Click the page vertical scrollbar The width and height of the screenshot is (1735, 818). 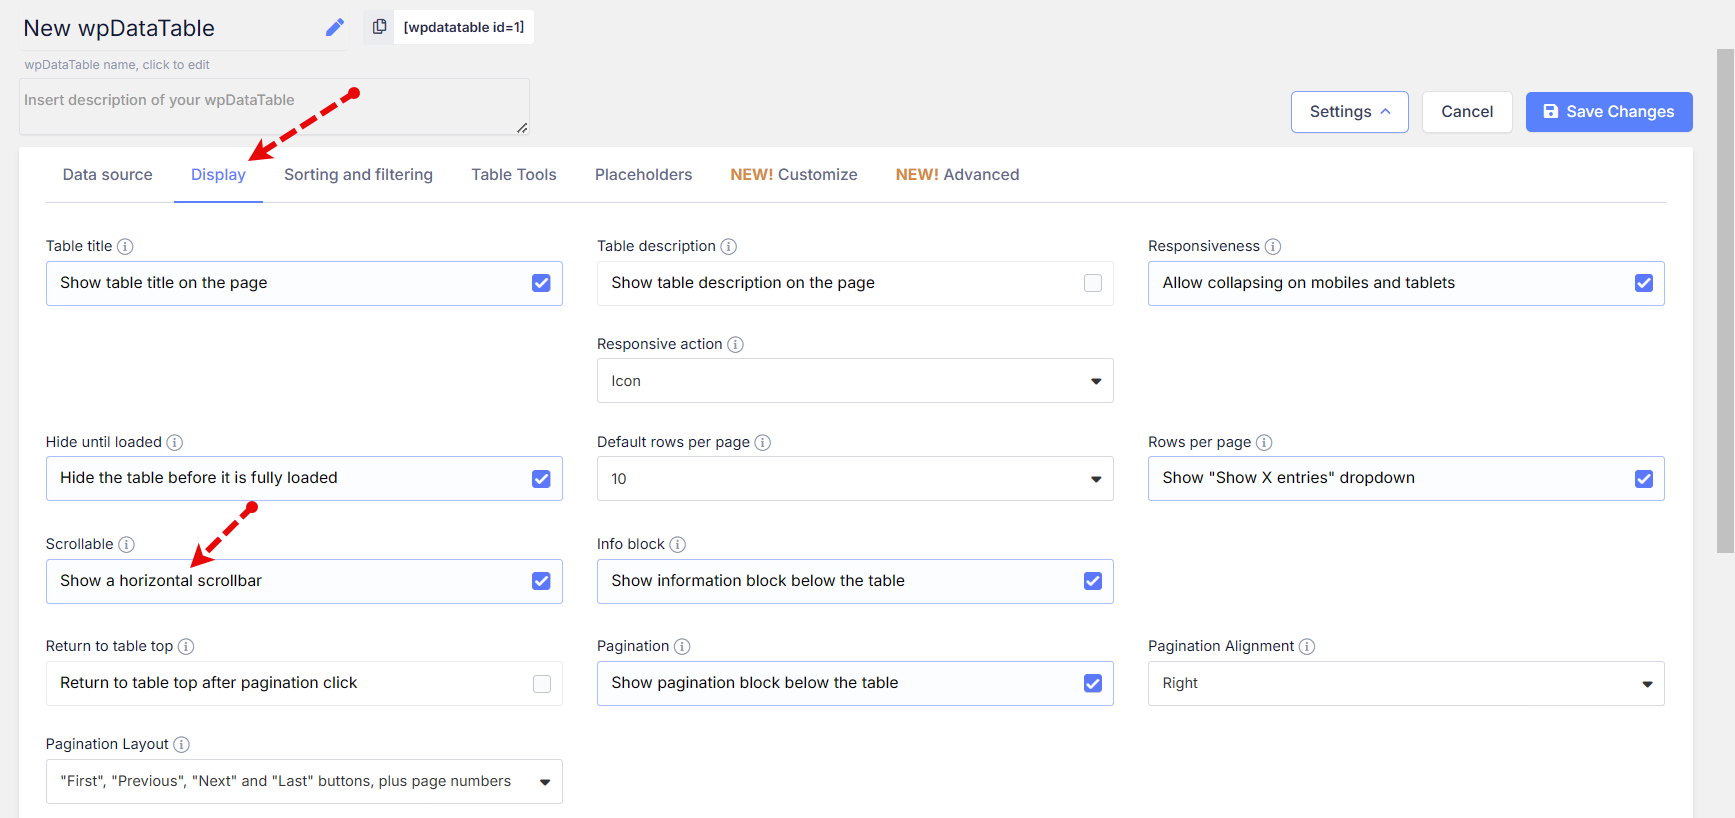(1725, 300)
